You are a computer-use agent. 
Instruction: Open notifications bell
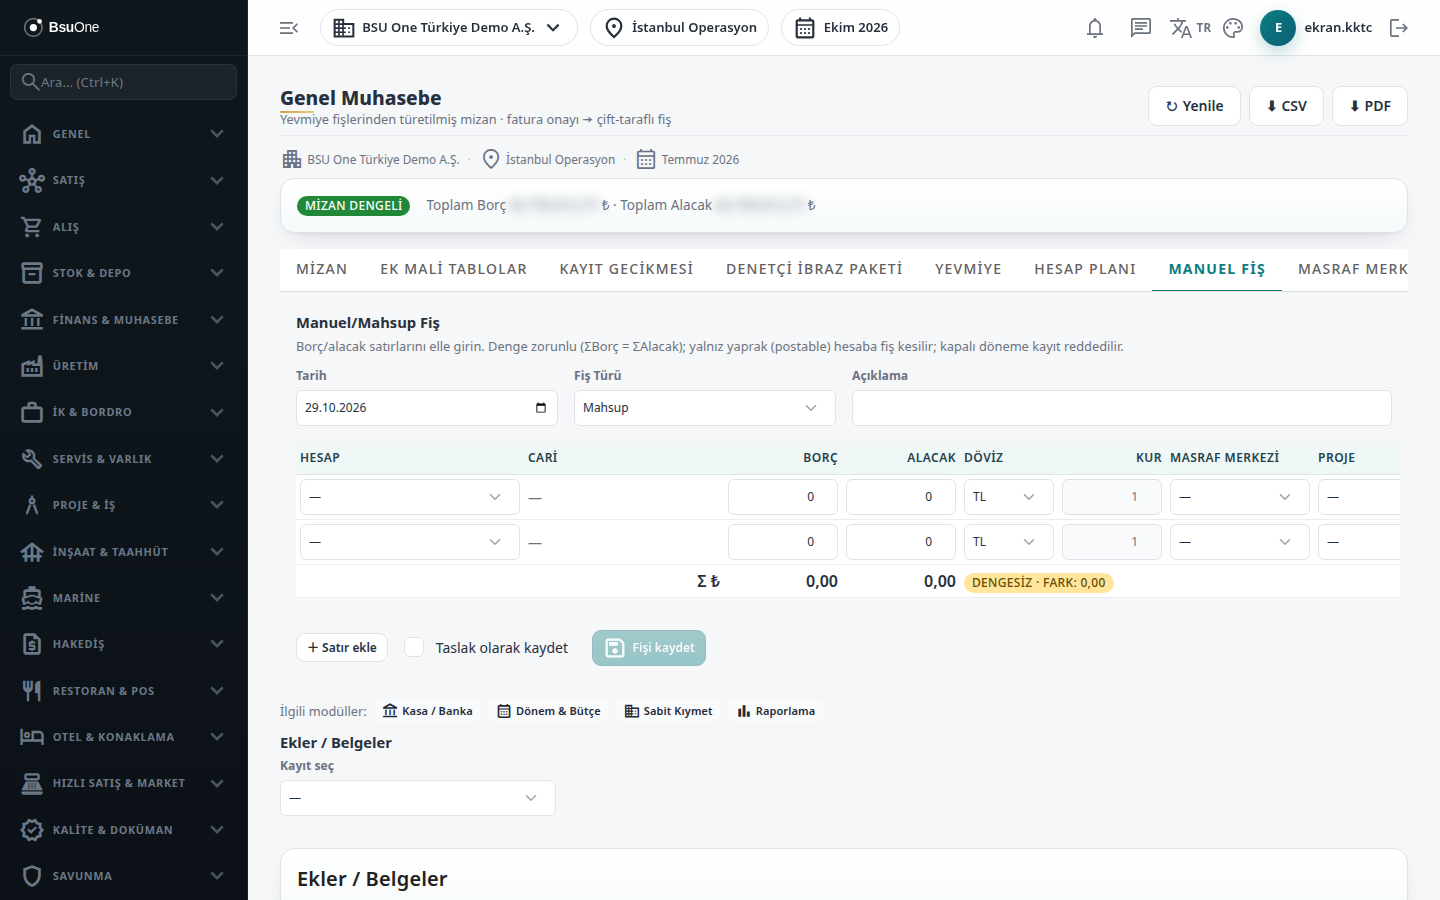pyautogui.click(x=1095, y=28)
